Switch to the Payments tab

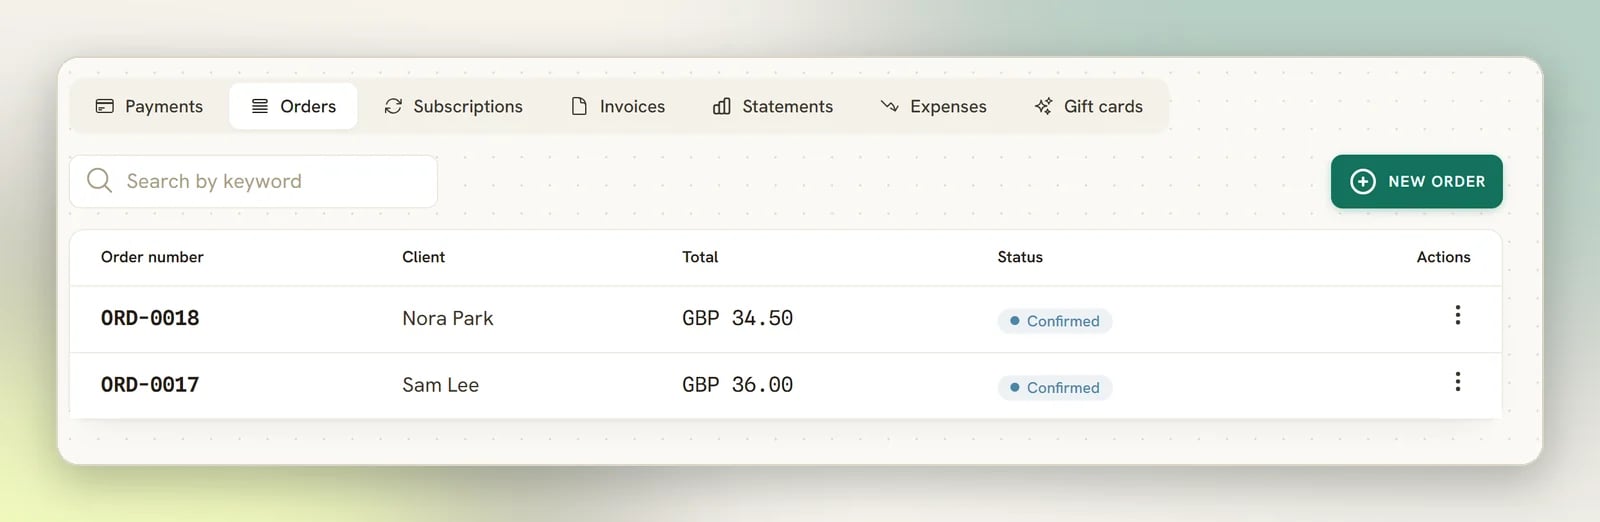click(x=149, y=106)
